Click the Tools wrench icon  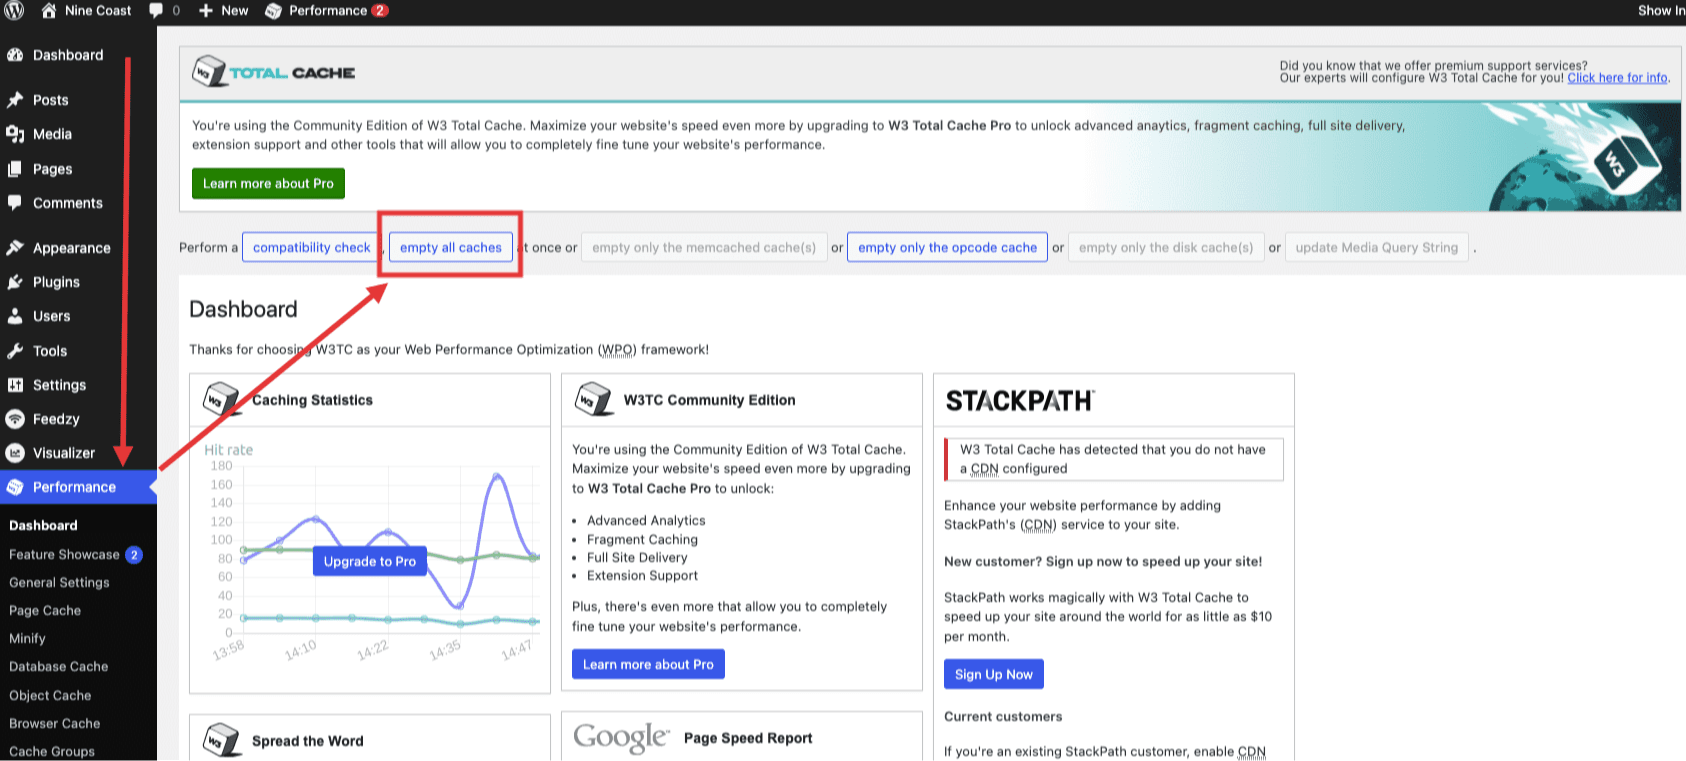pos(15,351)
